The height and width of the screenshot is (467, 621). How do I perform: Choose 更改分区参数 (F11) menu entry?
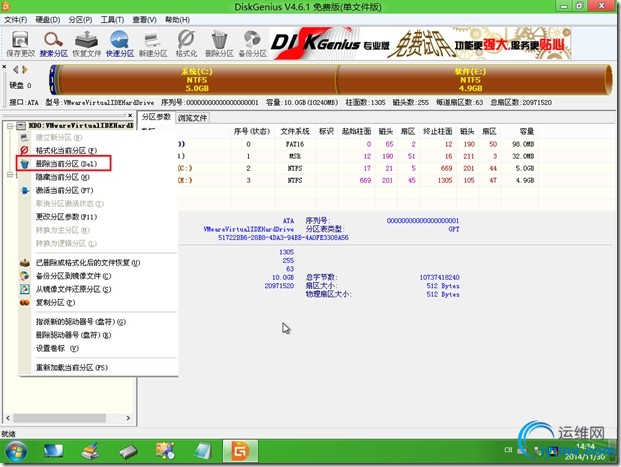tap(98, 217)
